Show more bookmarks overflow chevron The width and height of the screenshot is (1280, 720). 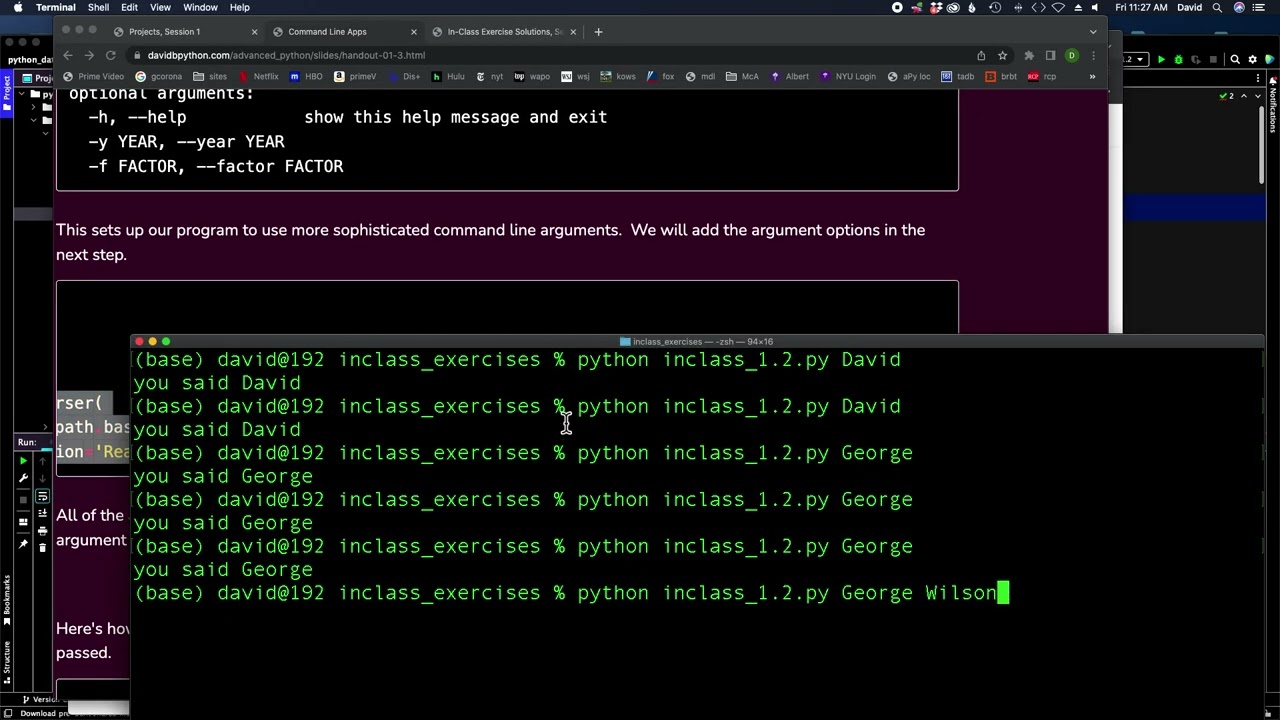click(1092, 76)
